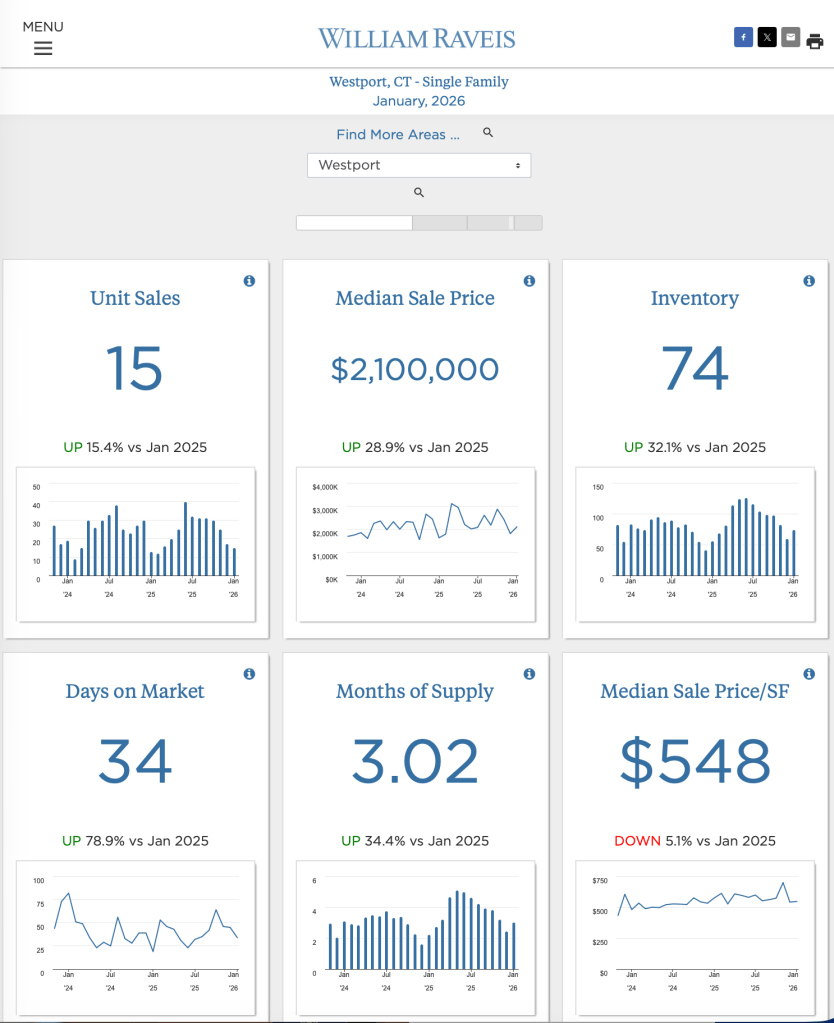Viewport: 834px width, 1023px height.
Task: Open the Westport area dropdown
Action: (418, 165)
